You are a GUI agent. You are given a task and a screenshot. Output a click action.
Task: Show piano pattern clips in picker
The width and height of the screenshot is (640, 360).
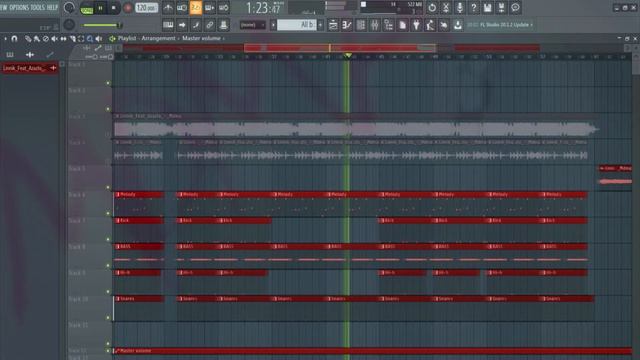(10, 55)
